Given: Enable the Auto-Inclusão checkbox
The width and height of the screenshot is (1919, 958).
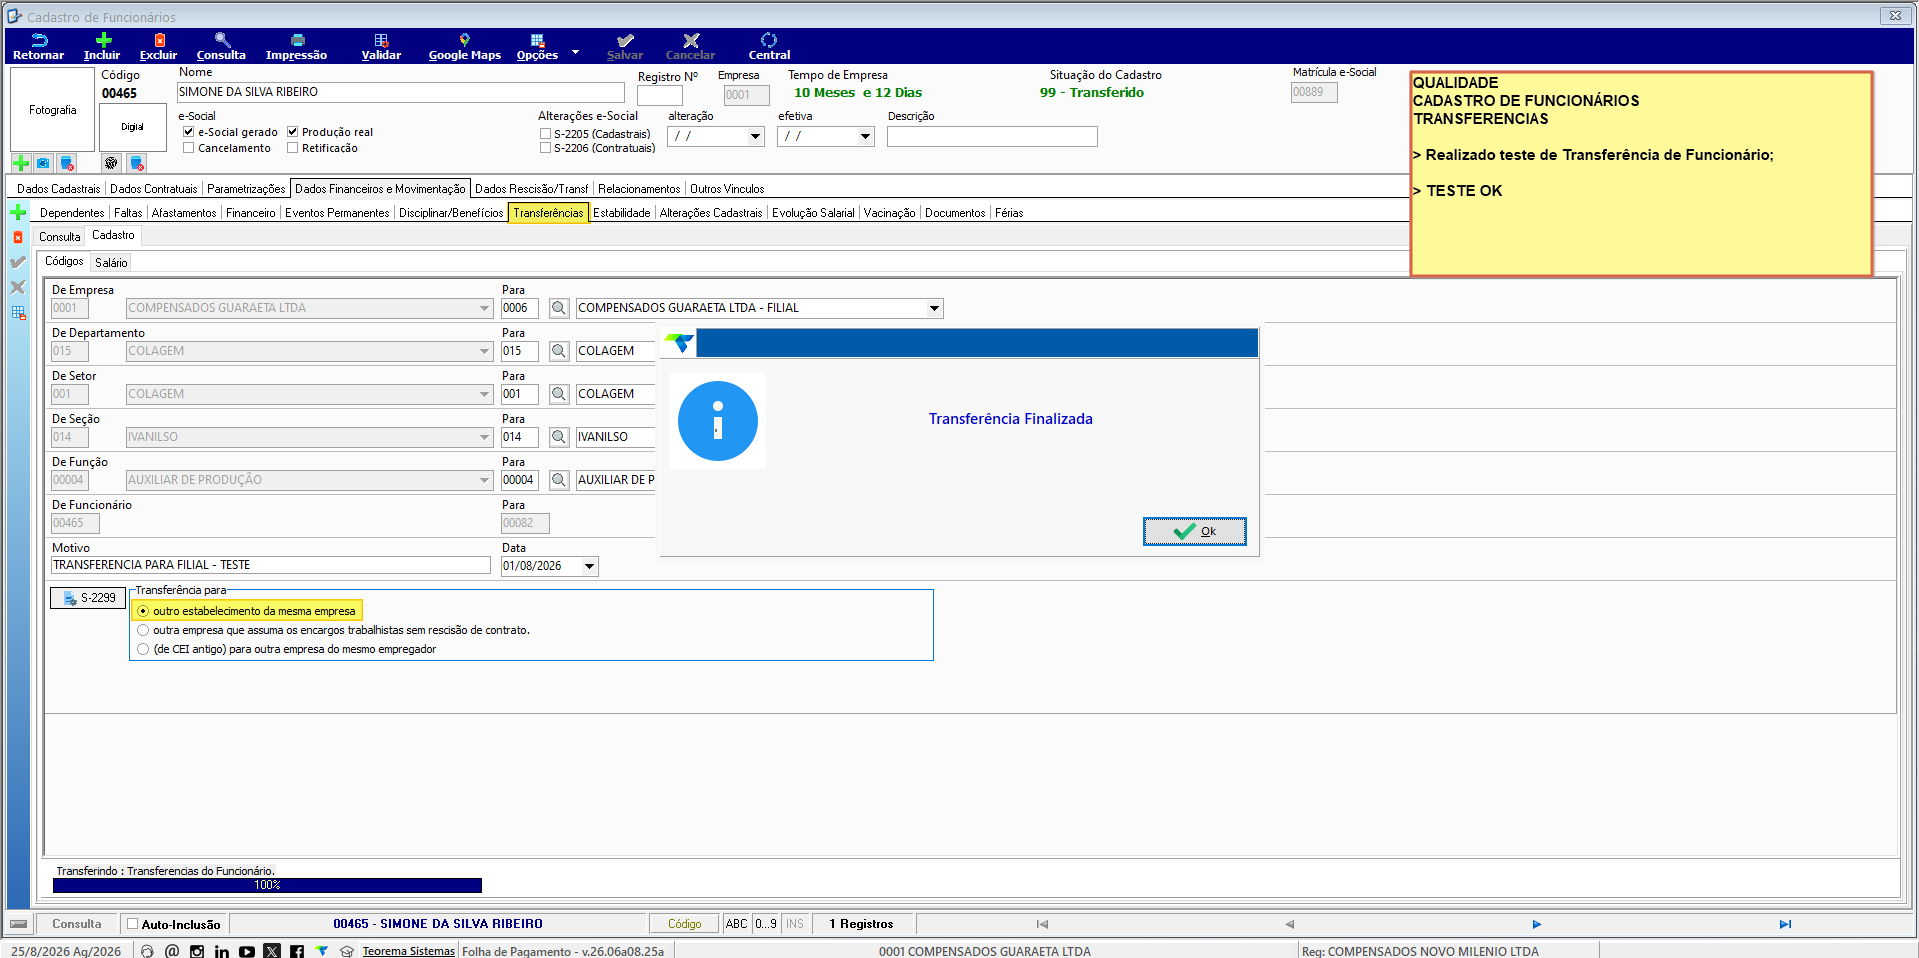Looking at the screenshot, I should pos(132,924).
